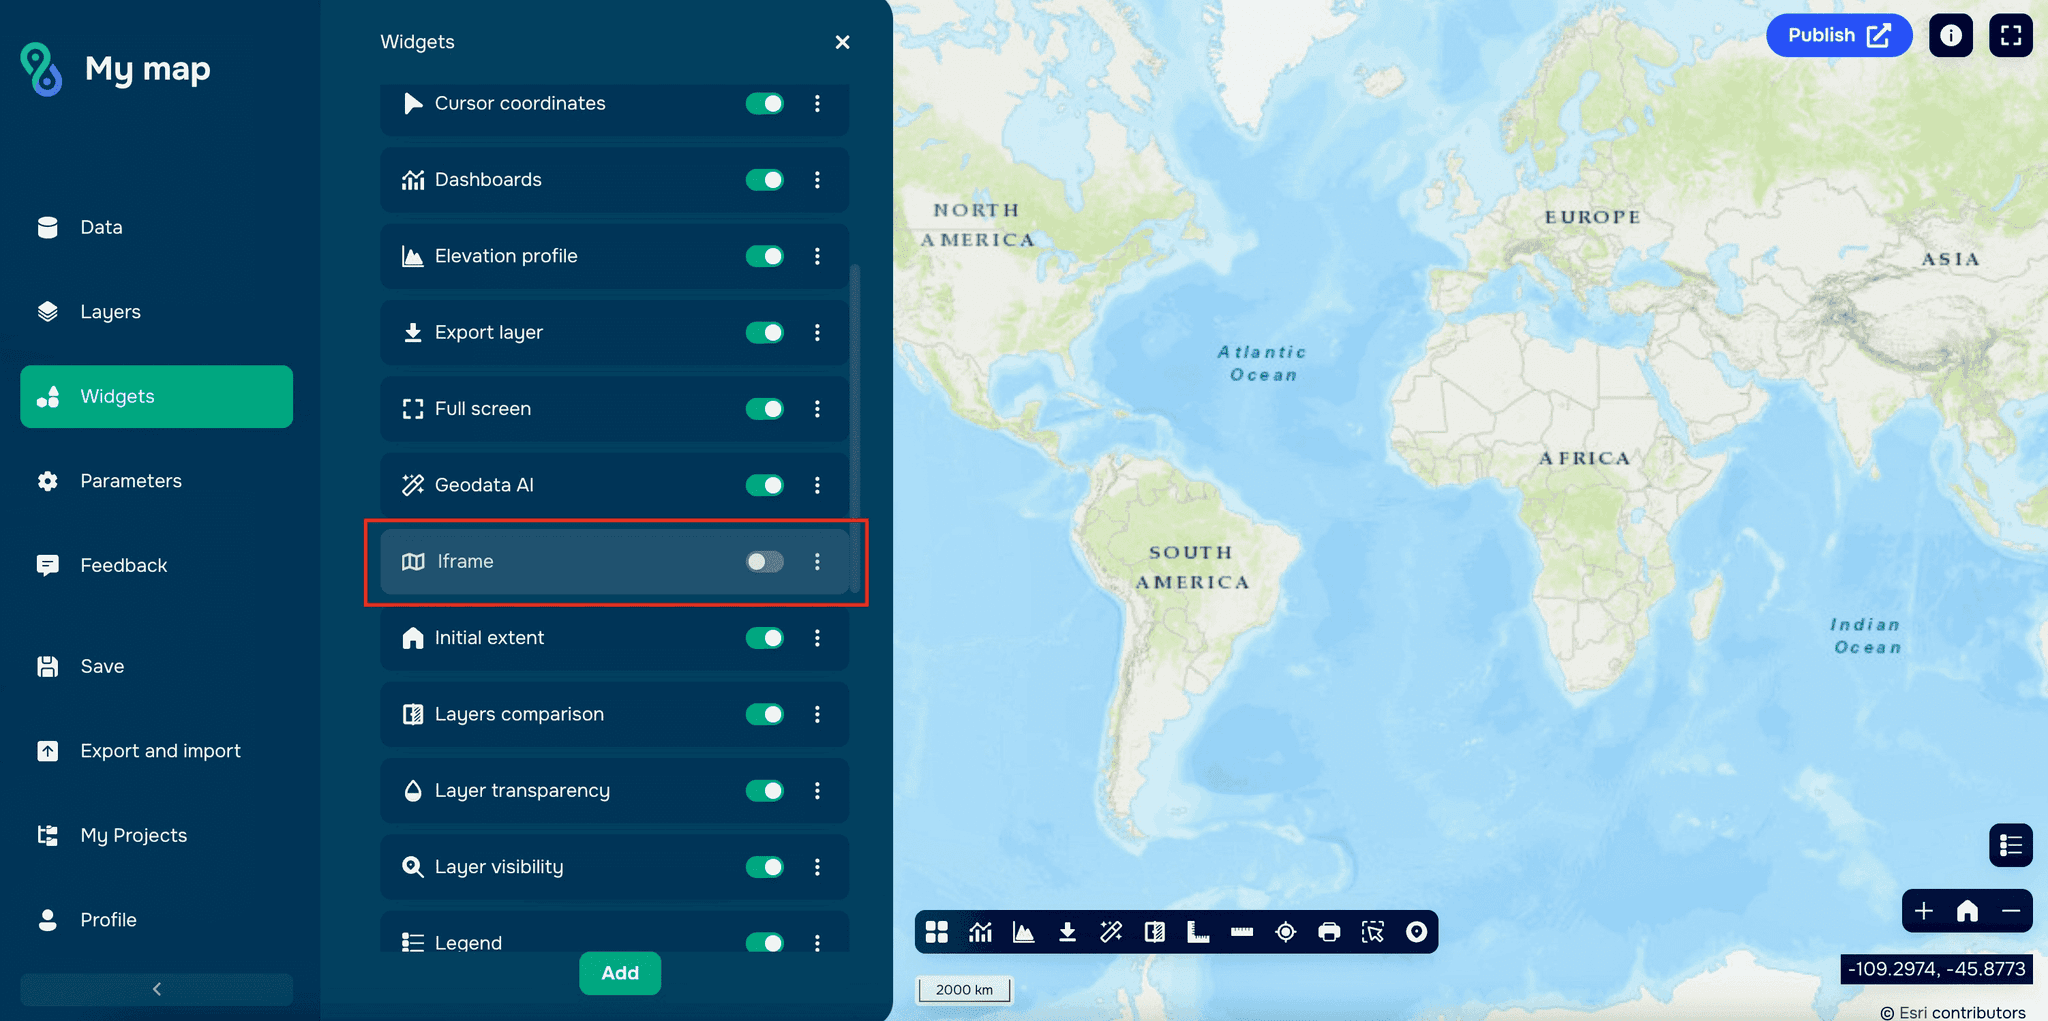The width and height of the screenshot is (2048, 1021).
Task: Collapse the left navigation sidebar
Action: click(x=156, y=988)
